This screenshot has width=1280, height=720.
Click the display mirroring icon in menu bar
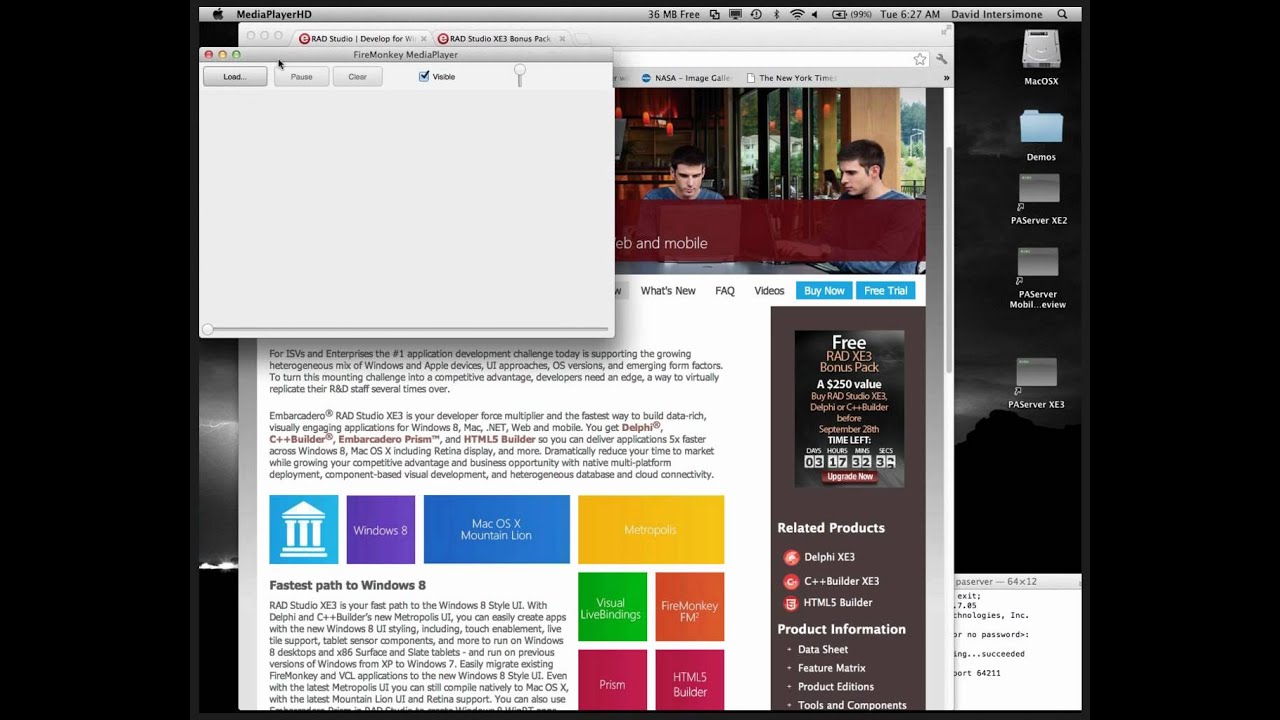(x=736, y=14)
